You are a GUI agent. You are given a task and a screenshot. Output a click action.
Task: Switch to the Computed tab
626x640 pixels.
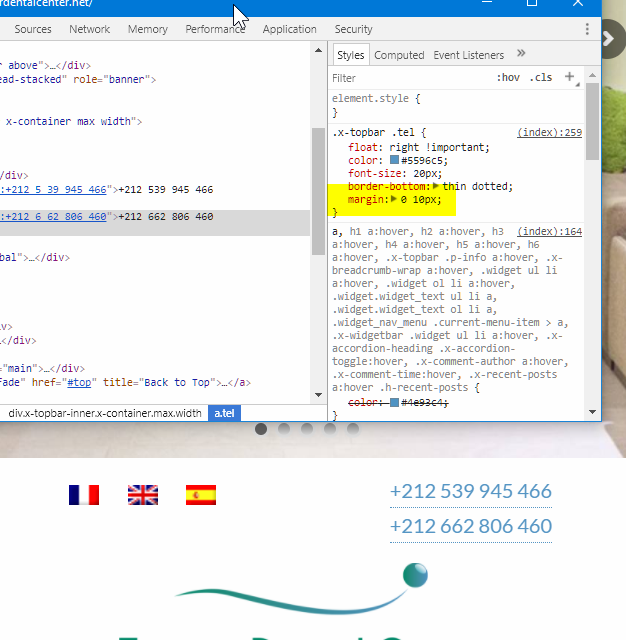(399, 55)
